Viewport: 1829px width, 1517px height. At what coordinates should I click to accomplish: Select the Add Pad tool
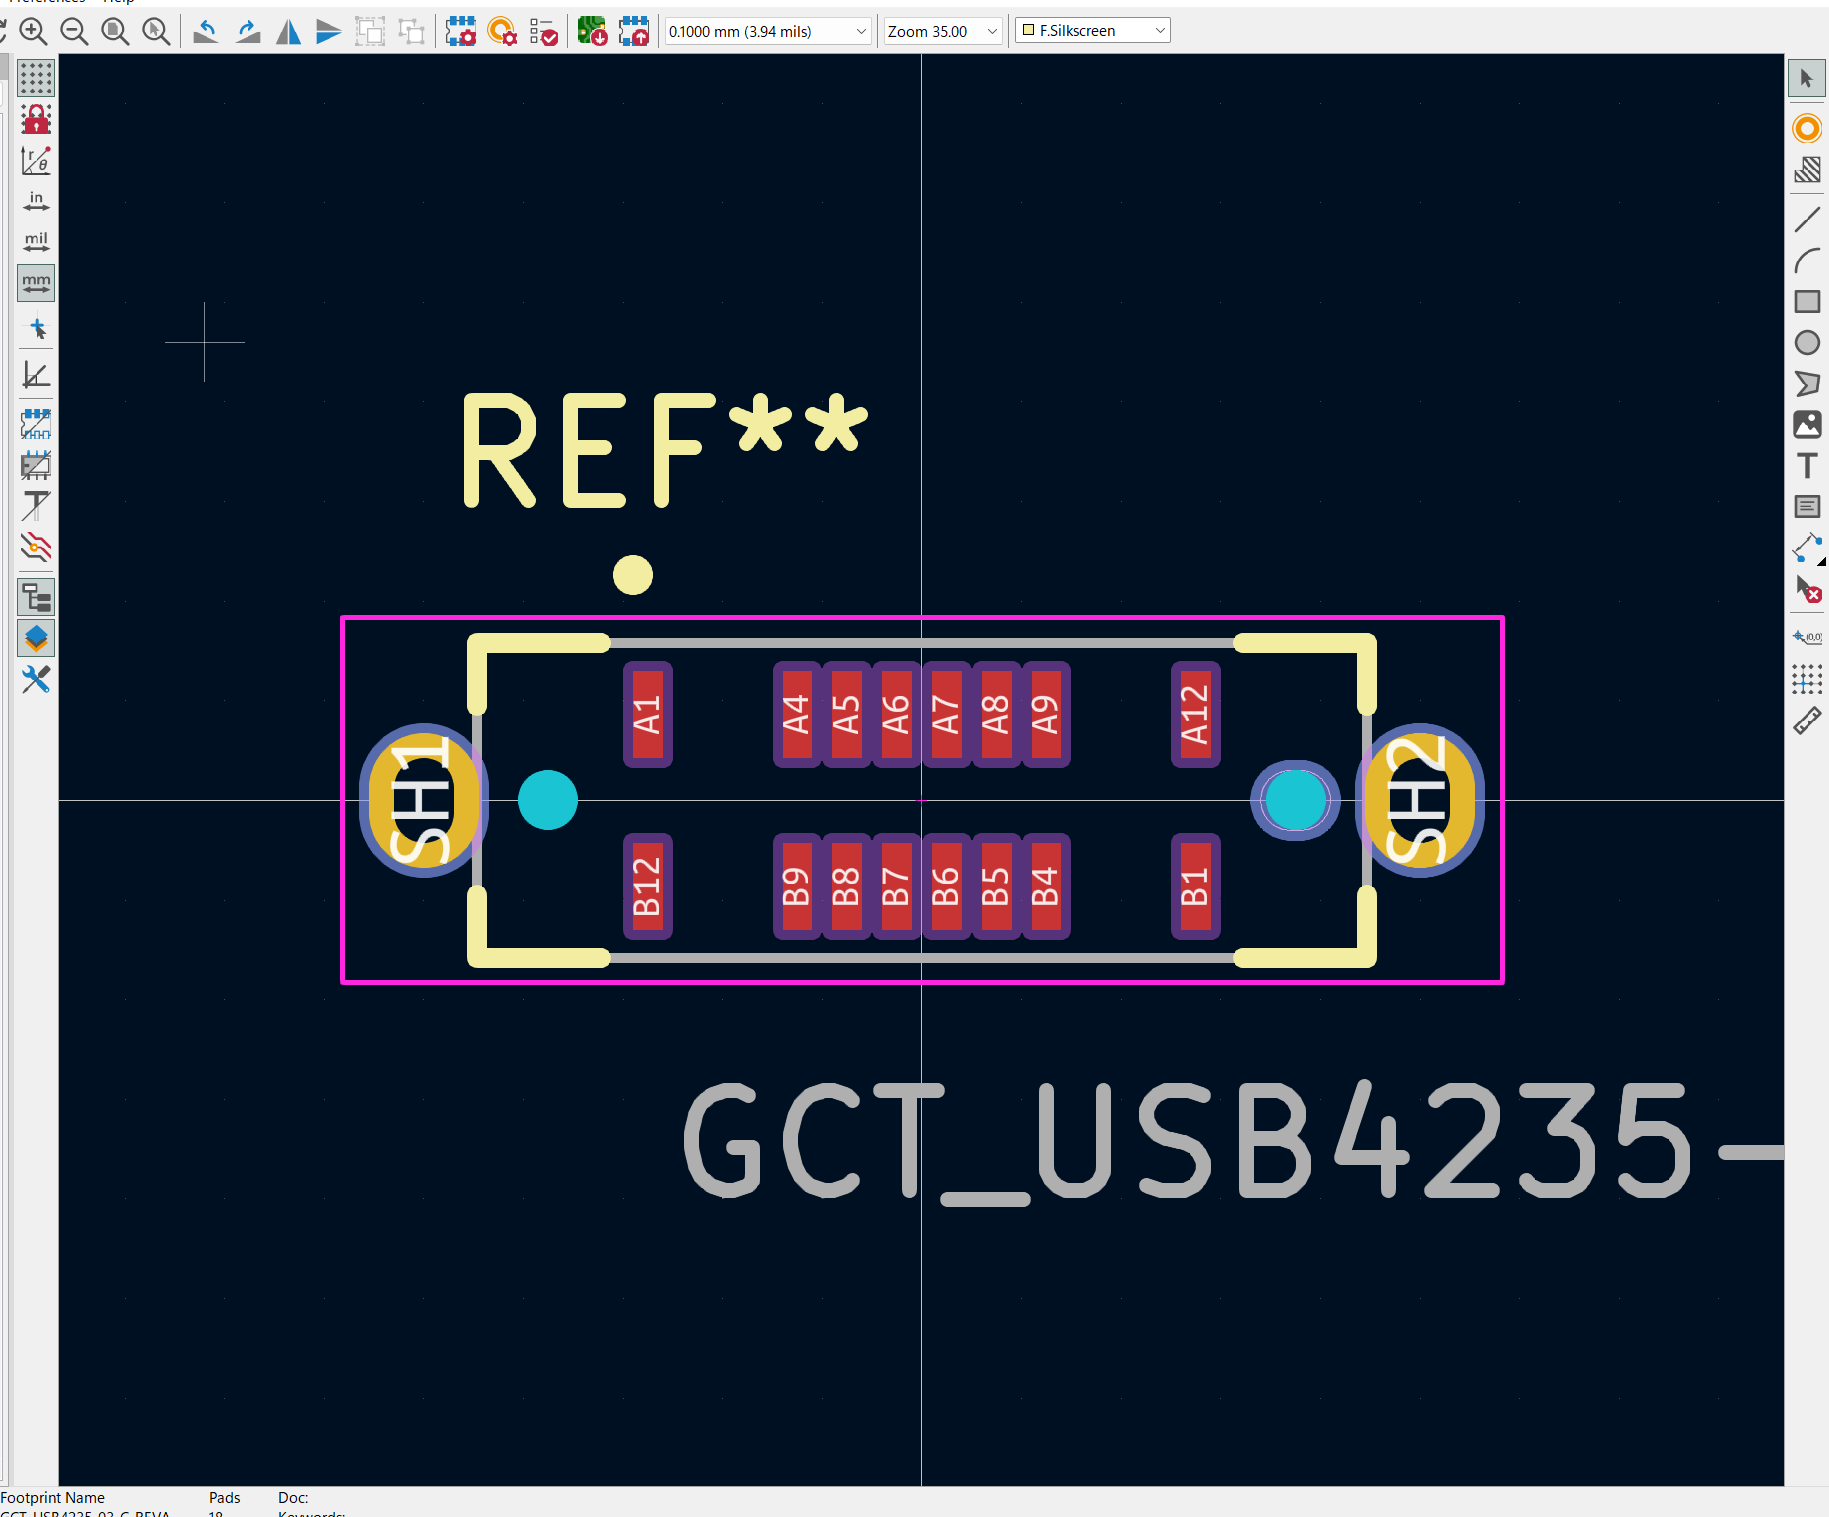[1806, 129]
